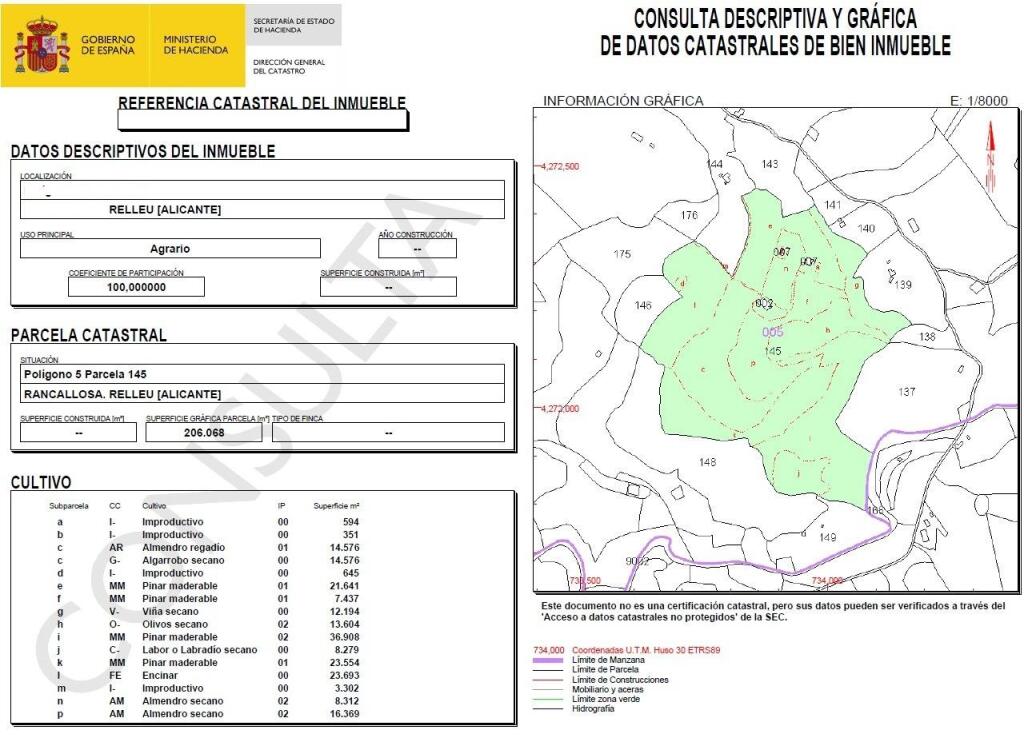The image size is (1024, 746).
Task: Click the E: 1/8000 scale label
Action: tap(978, 101)
